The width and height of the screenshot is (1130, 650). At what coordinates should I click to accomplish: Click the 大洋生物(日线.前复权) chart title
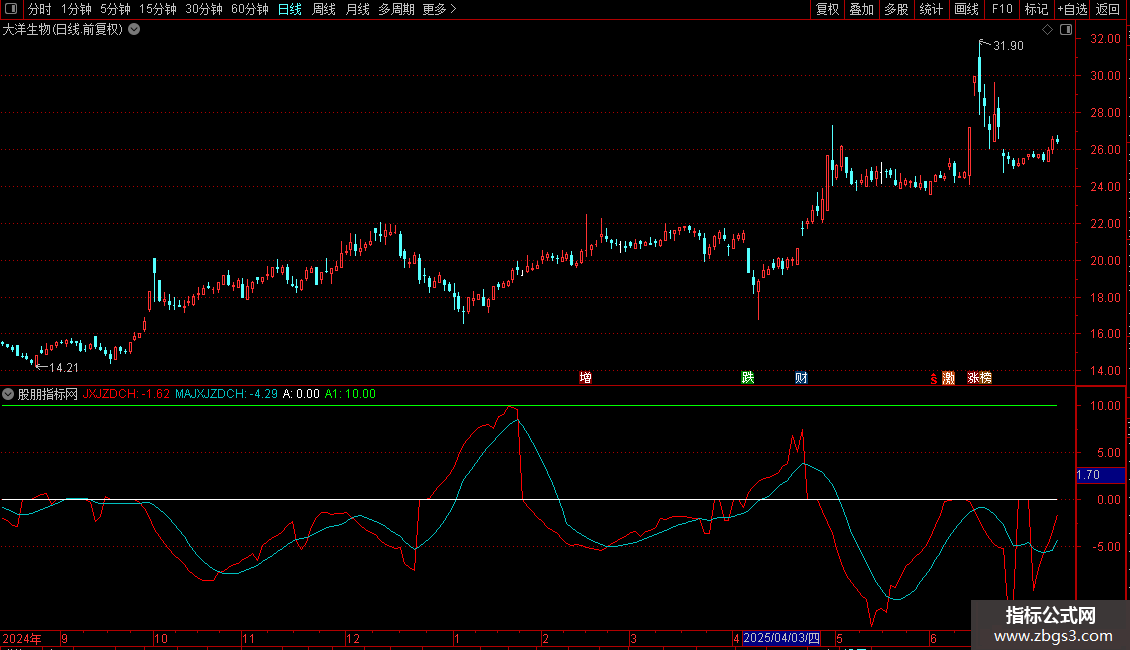point(63,30)
